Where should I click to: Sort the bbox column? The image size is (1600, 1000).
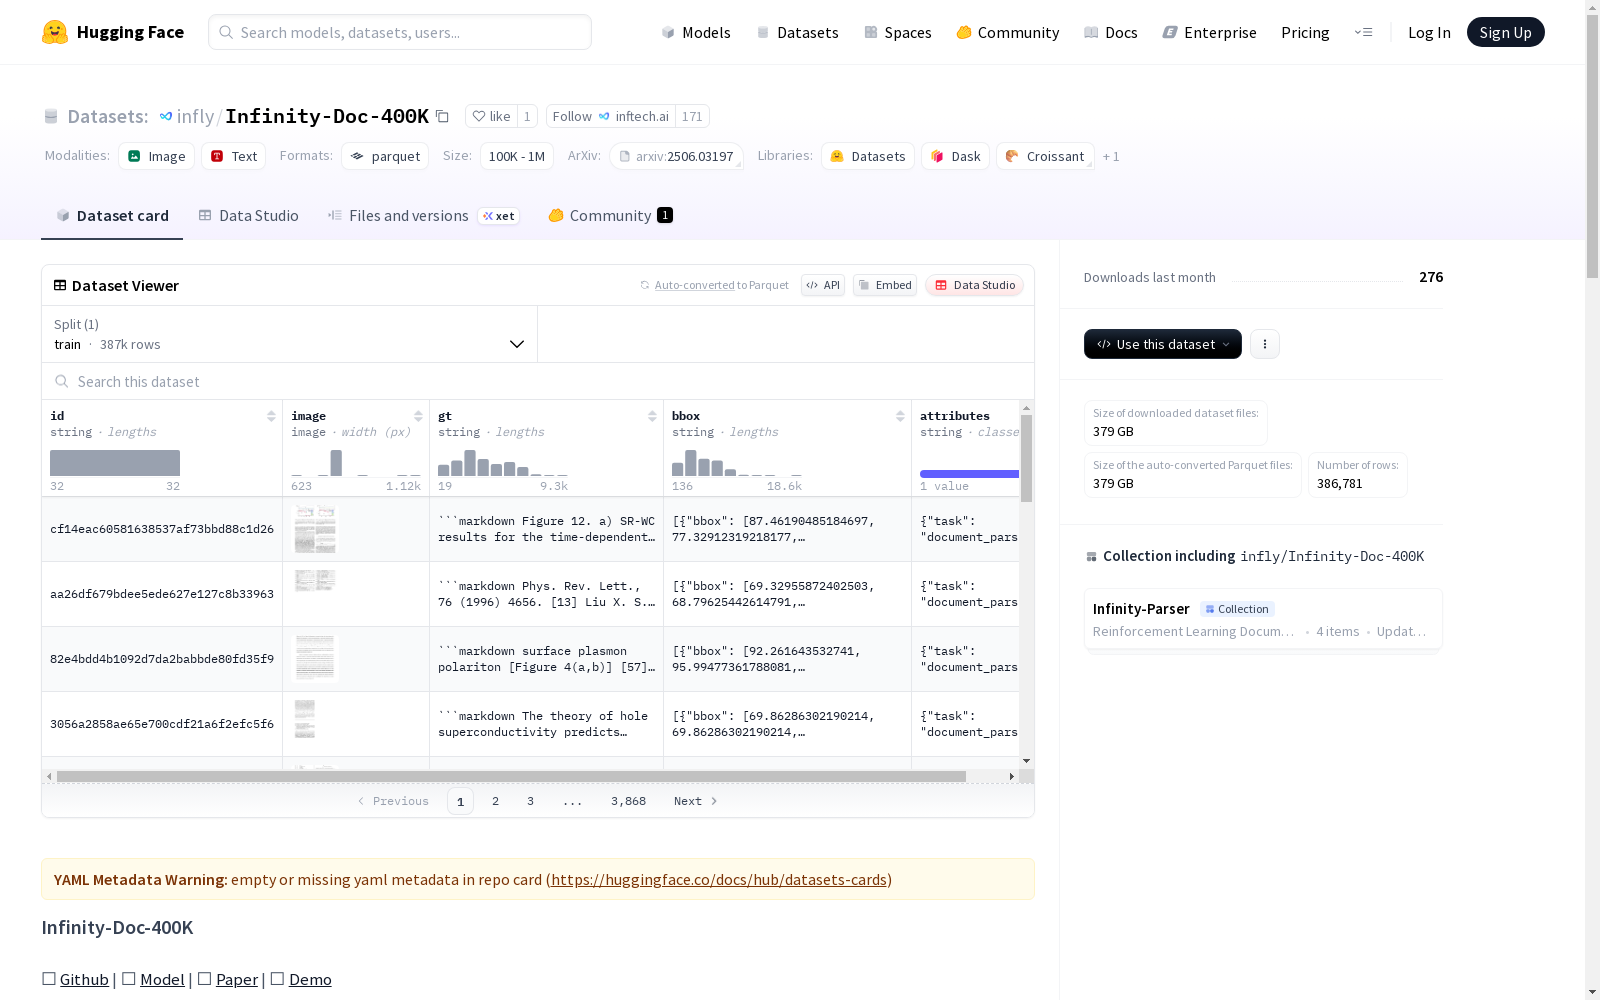tap(900, 416)
